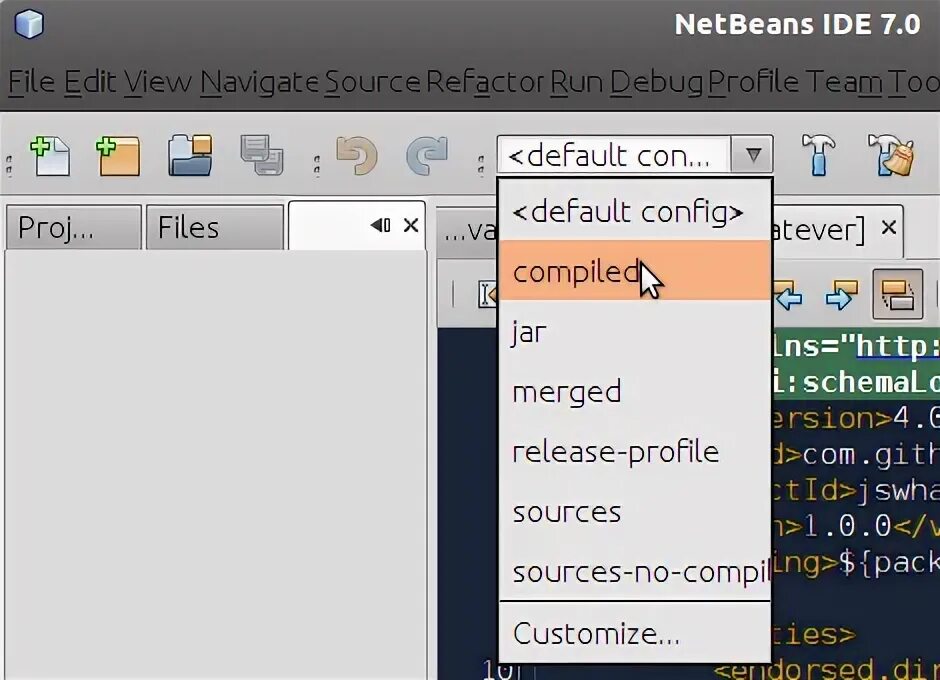Click the '<default con...' configuration field
The width and height of the screenshot is (940, 680).
[614, 155]
